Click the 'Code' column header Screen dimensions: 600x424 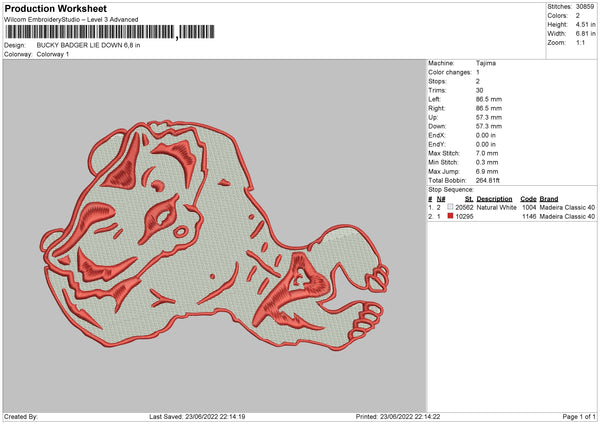528,199
